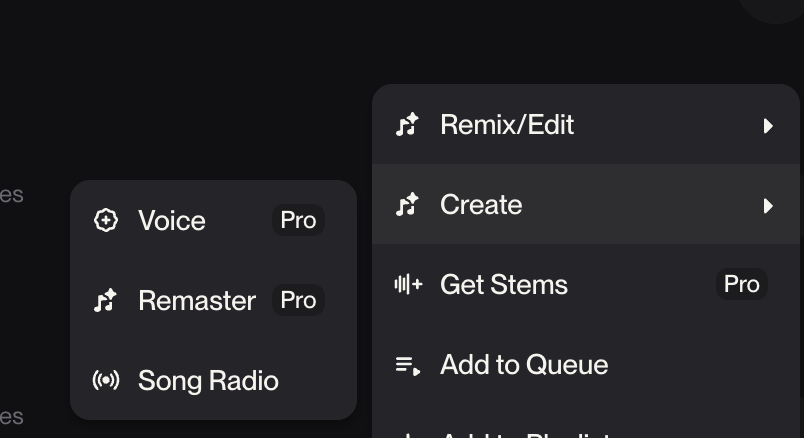The height and width of the screenshot is (438, 804).
Task: Click the Voice icon in the submenu
Action: pos(105,221)
